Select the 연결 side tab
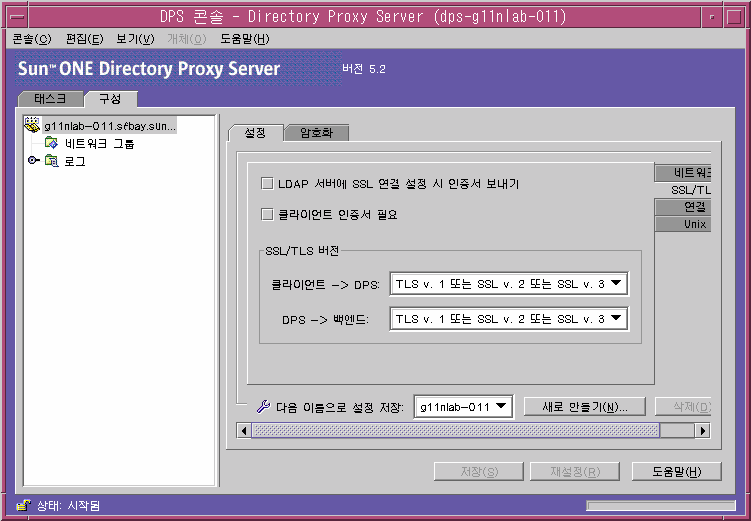Viewport: 751px width, 521px height. coord(683,207)
